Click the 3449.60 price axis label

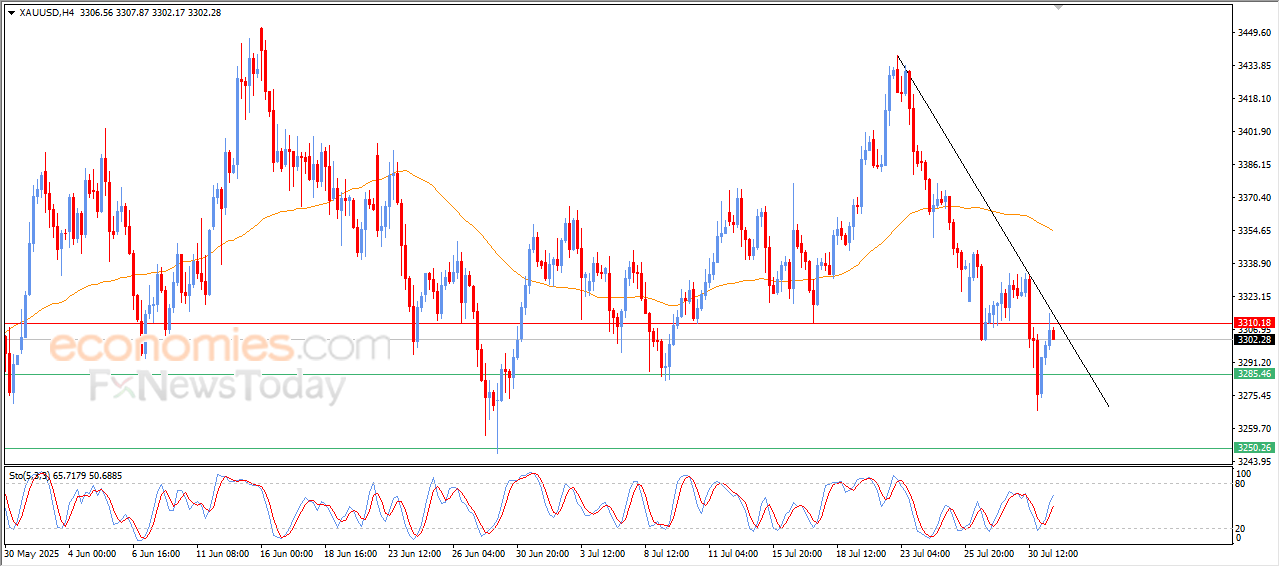click(x=1254, y=32)
